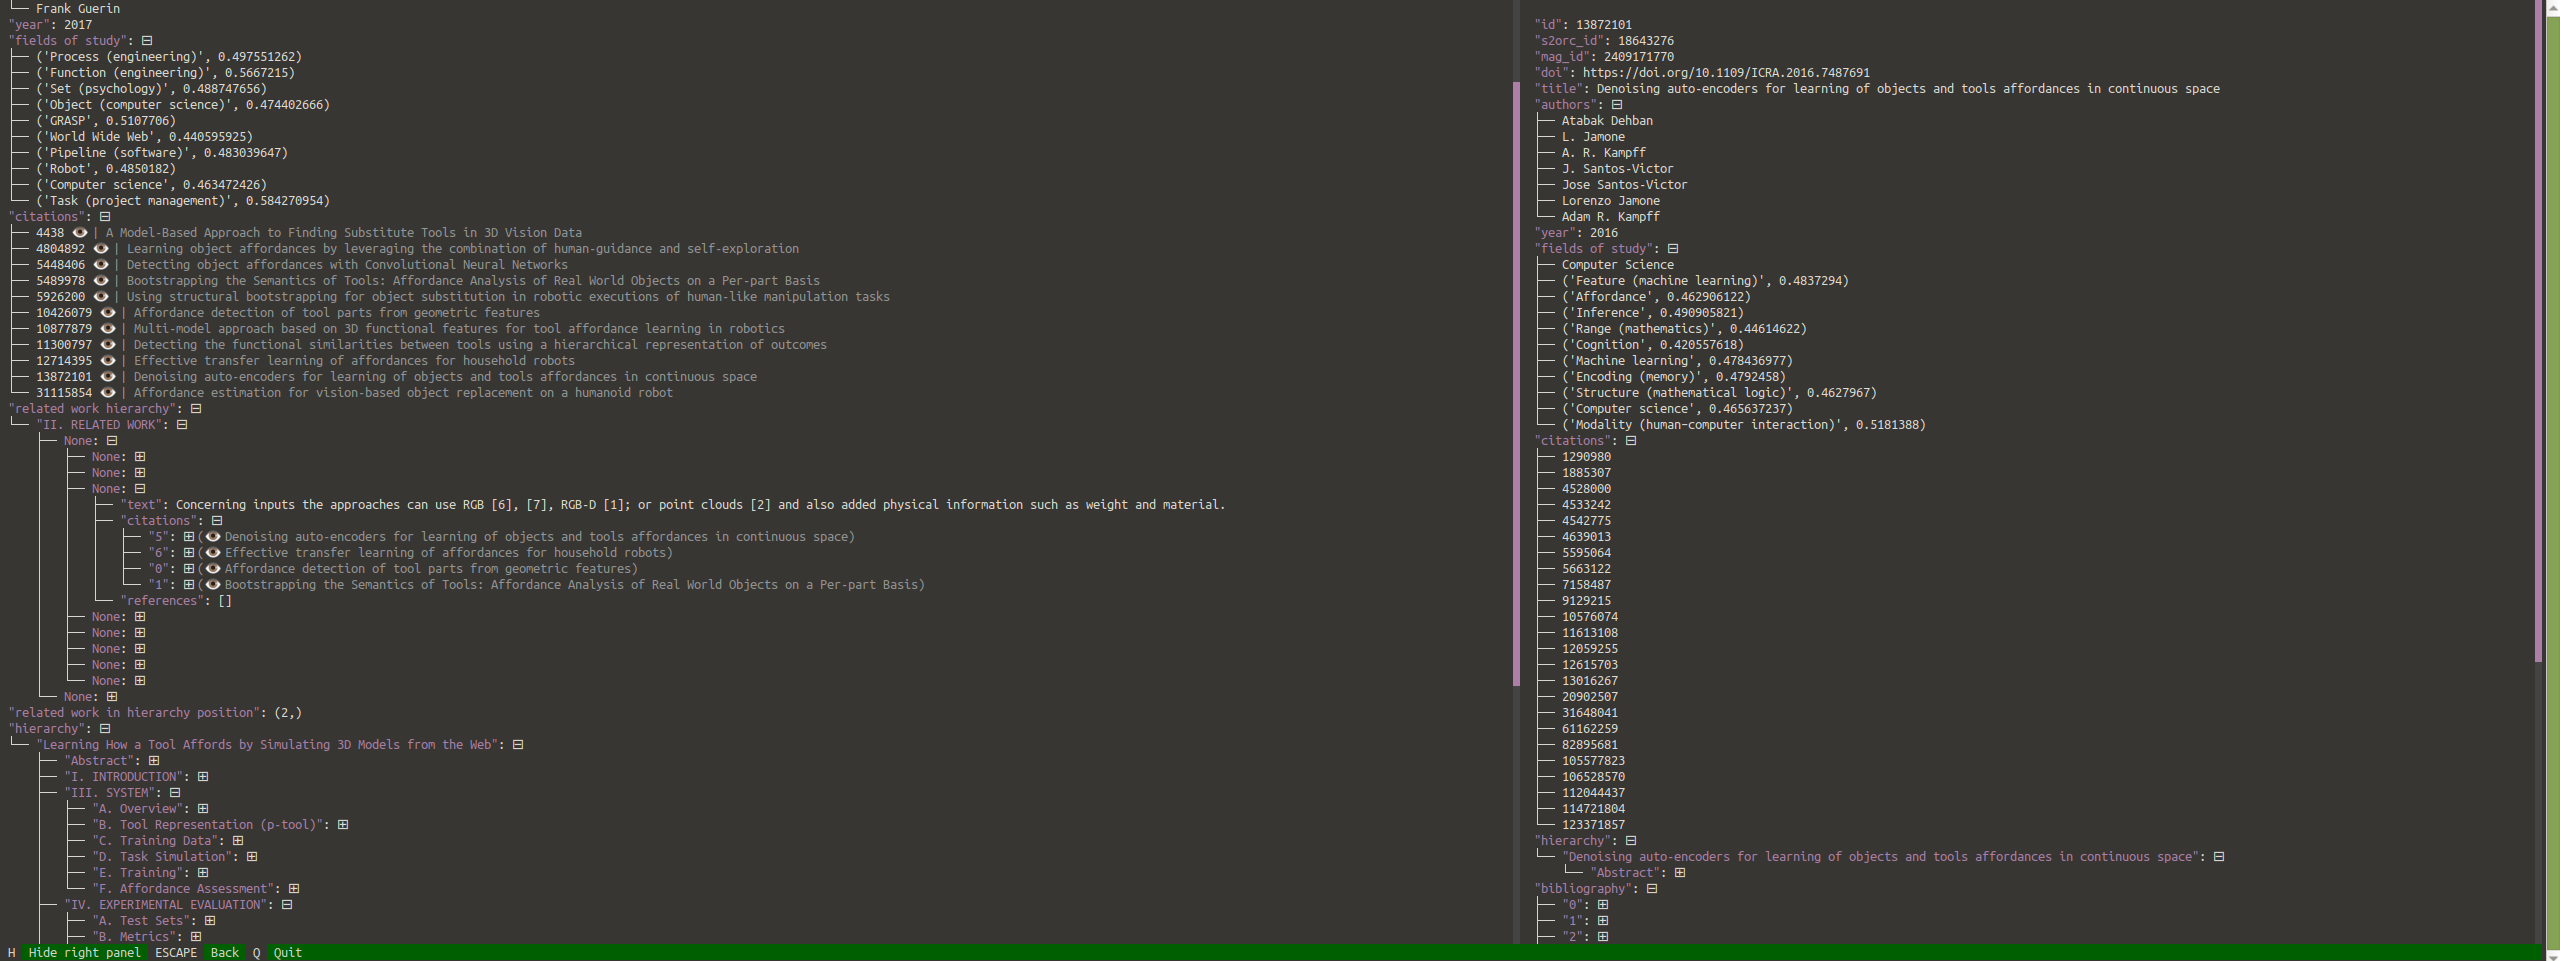Click eye icon next to citation 5448406
This screenshot has height=961, width=2560.
(x=101, y=265)
